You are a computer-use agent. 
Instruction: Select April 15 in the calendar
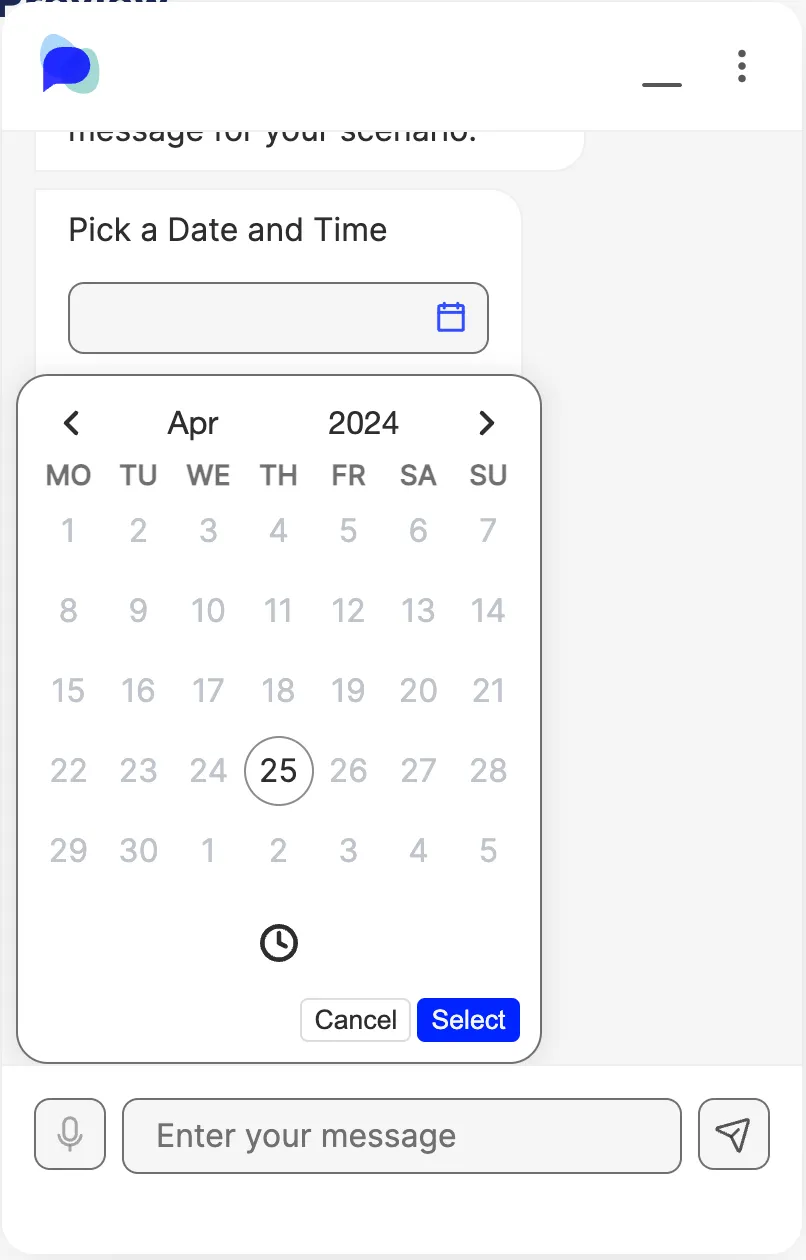(68, 691)
